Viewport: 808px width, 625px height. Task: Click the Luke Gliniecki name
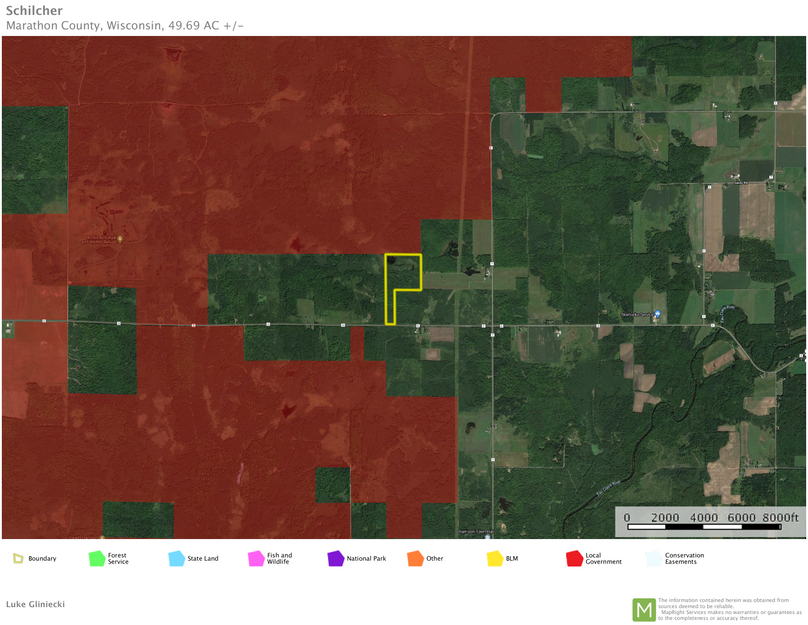(x=36, y=604)
